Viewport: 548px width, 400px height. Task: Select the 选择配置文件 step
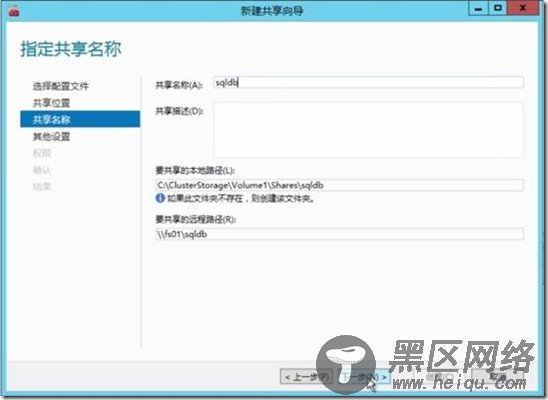pos(61,86)
